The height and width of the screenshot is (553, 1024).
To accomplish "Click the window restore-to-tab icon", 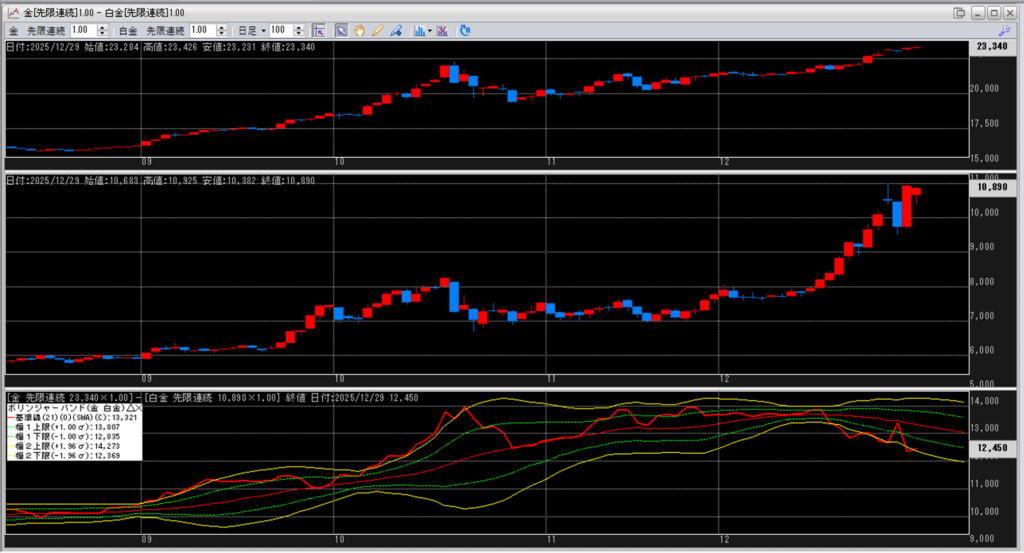I will click(961, 12).
